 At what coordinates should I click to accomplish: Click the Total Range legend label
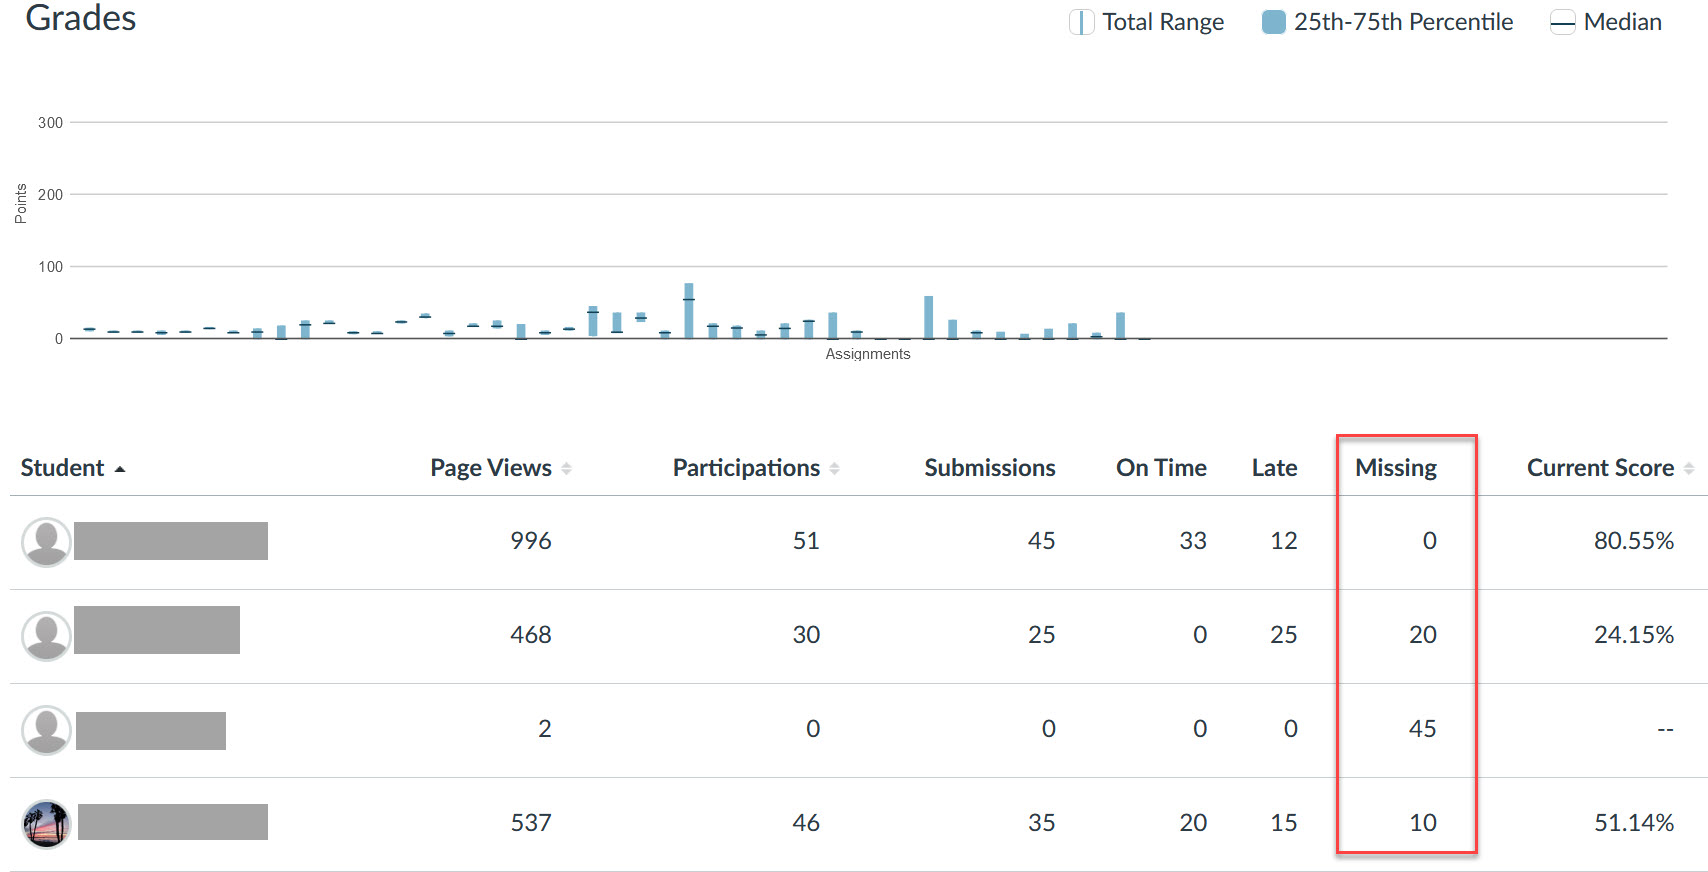point(1163,22)
